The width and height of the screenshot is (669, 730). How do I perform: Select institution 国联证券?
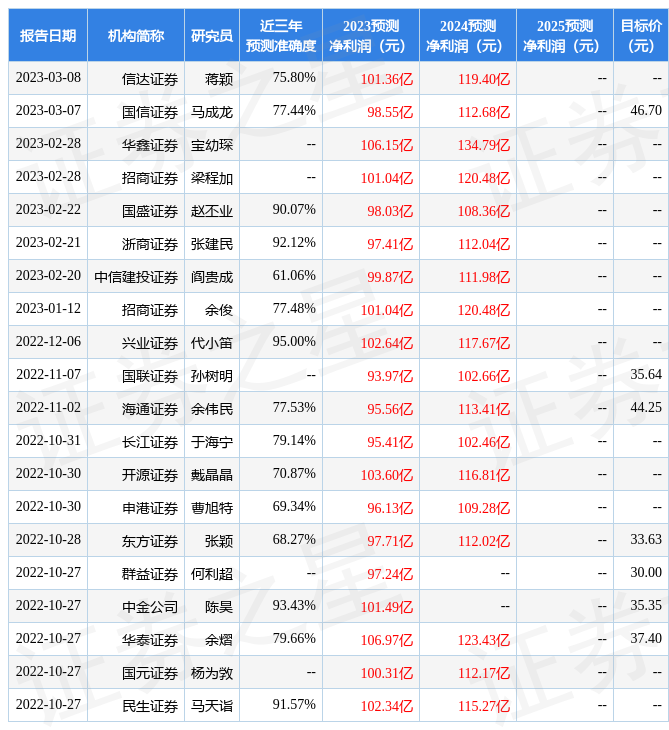pos(149,376)
